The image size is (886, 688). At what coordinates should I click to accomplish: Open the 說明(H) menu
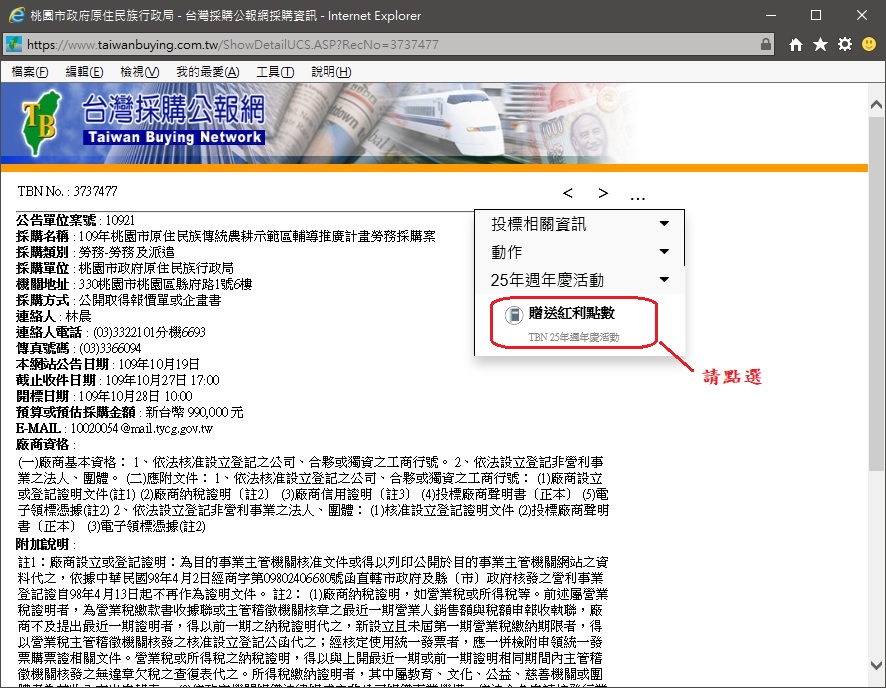pos(331,72)
